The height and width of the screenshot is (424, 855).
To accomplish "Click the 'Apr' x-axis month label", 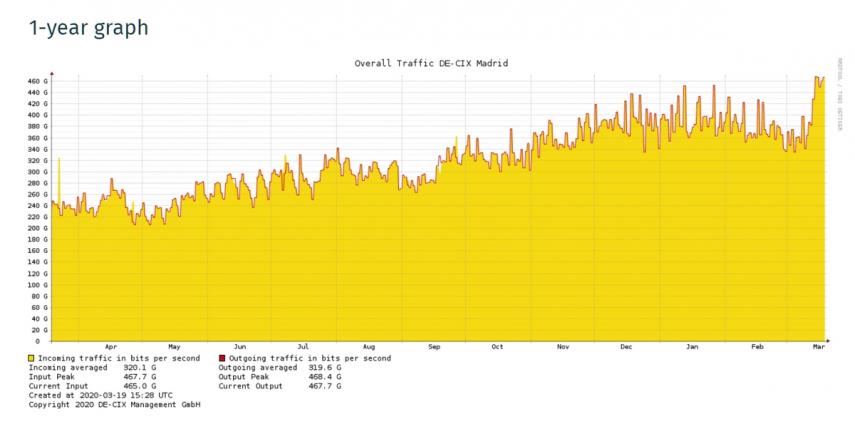I will pos(111,347).
